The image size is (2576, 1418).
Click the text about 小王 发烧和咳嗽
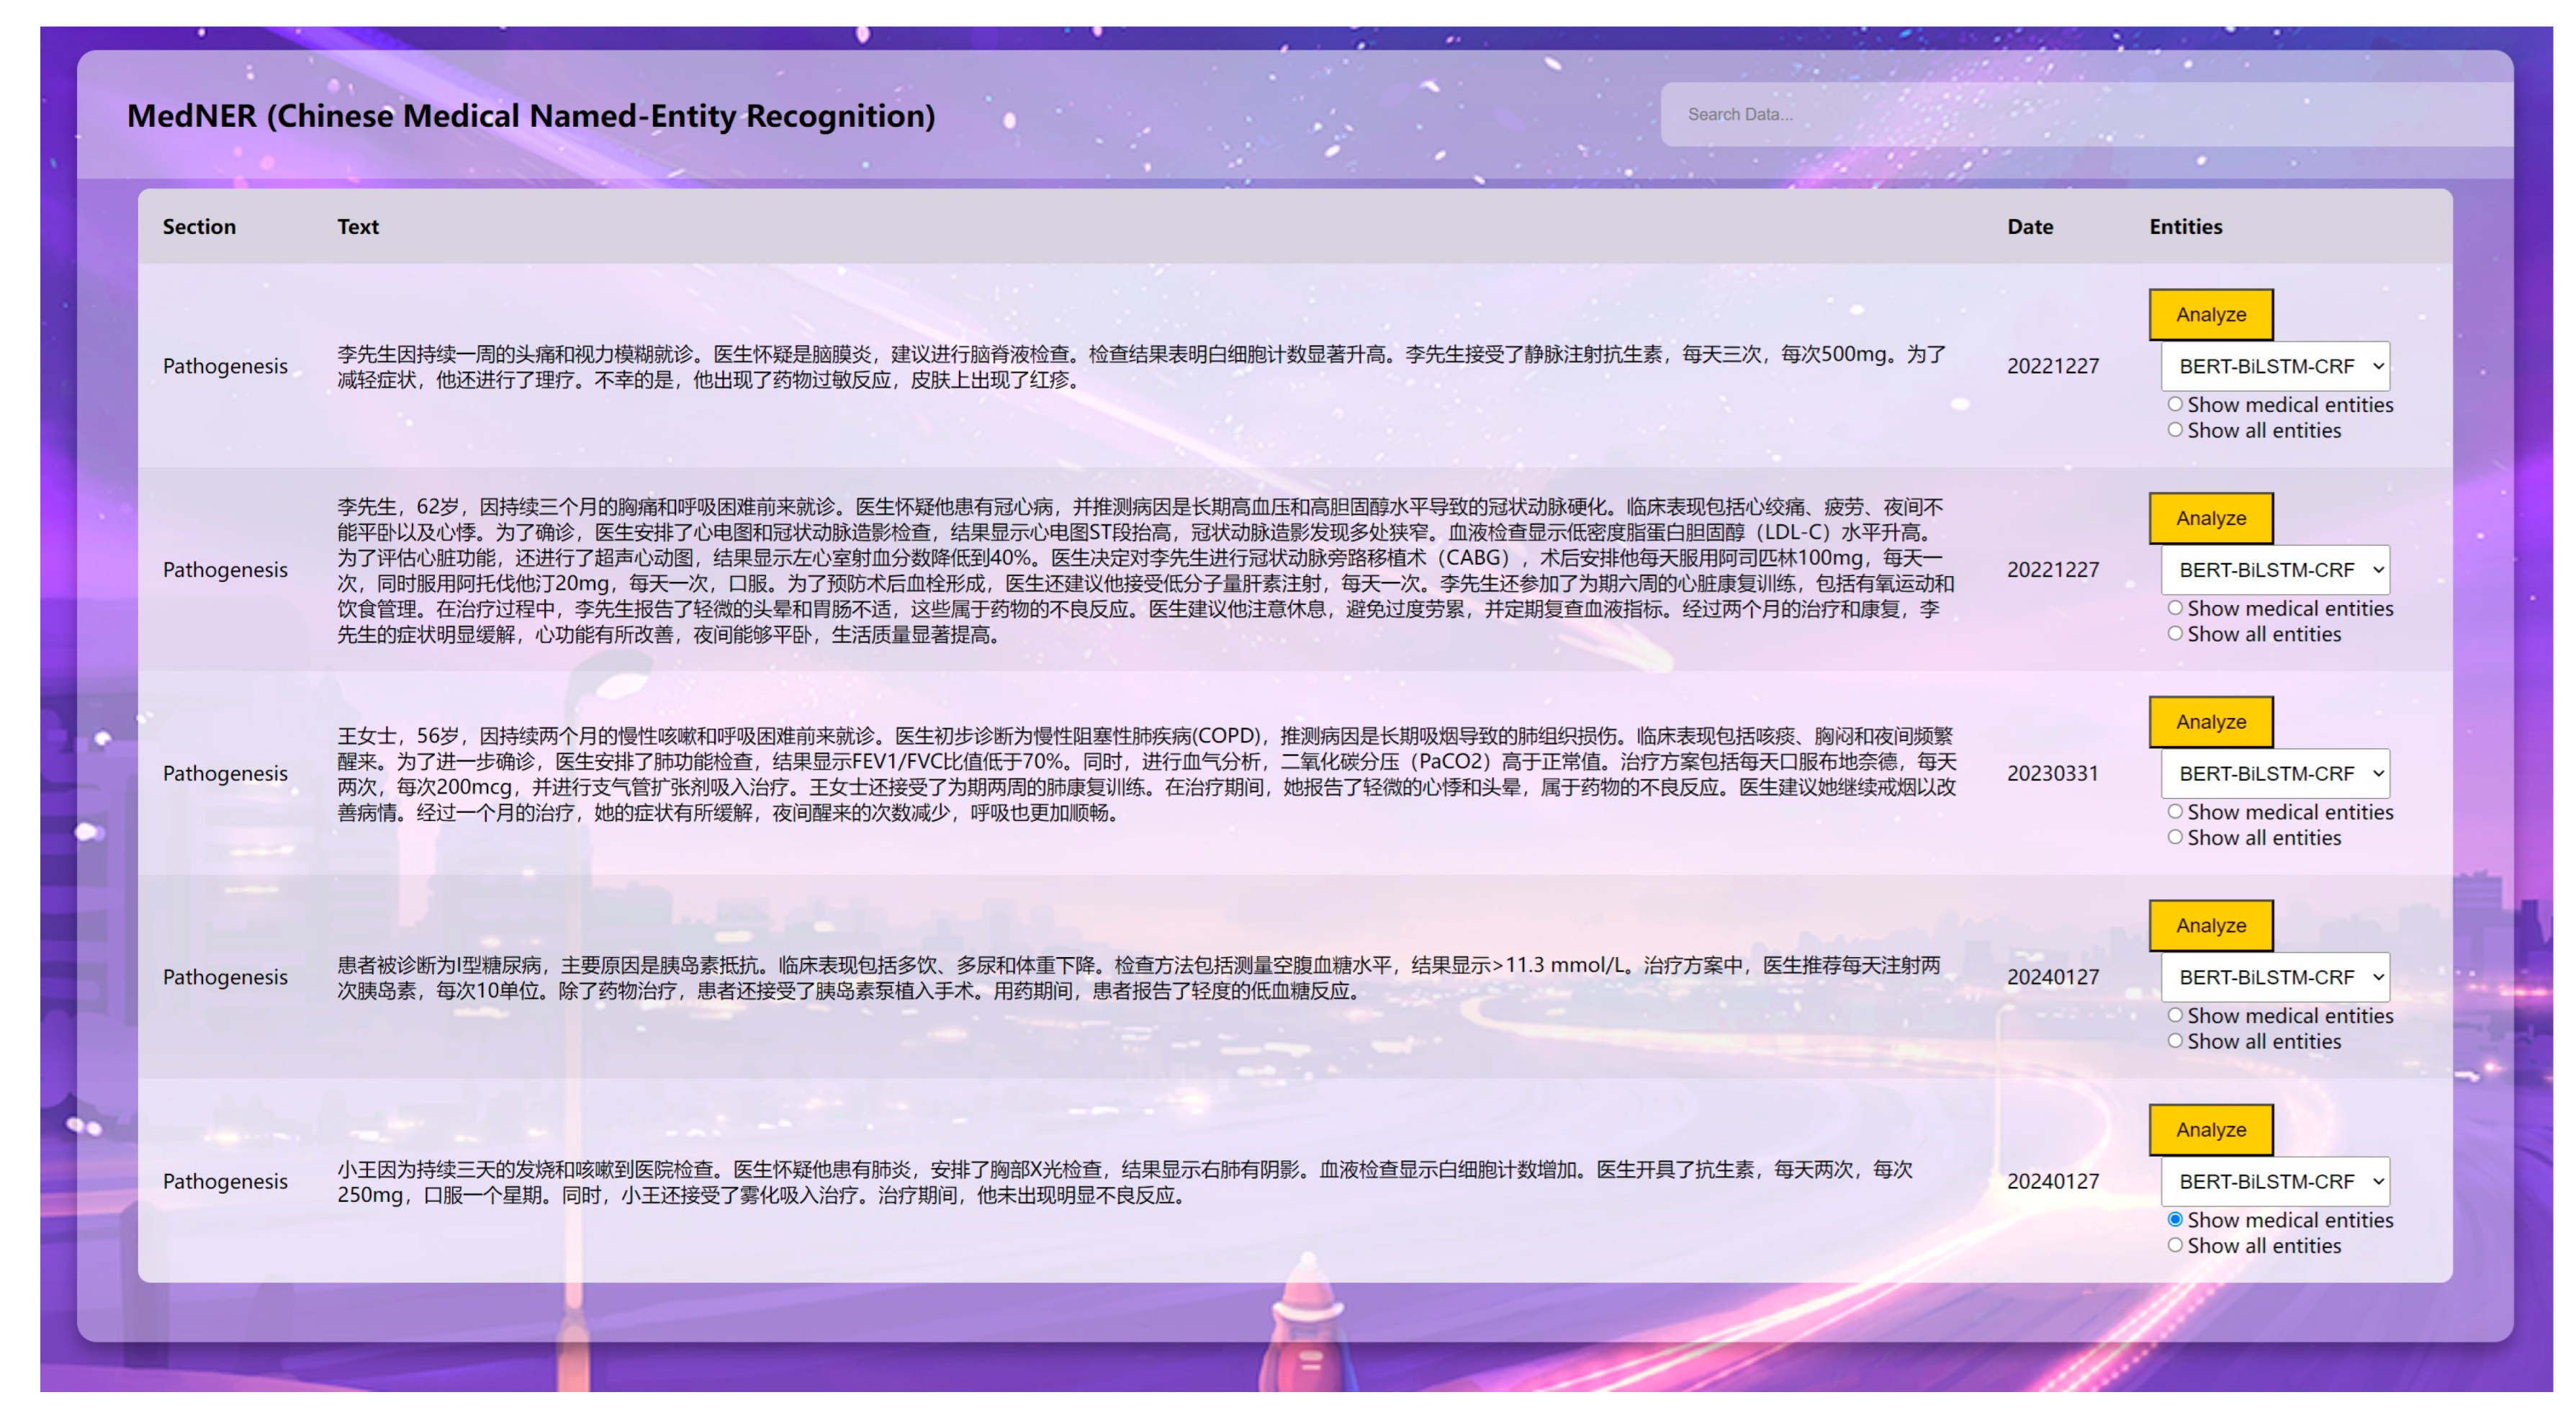tap(1125, 1182)
